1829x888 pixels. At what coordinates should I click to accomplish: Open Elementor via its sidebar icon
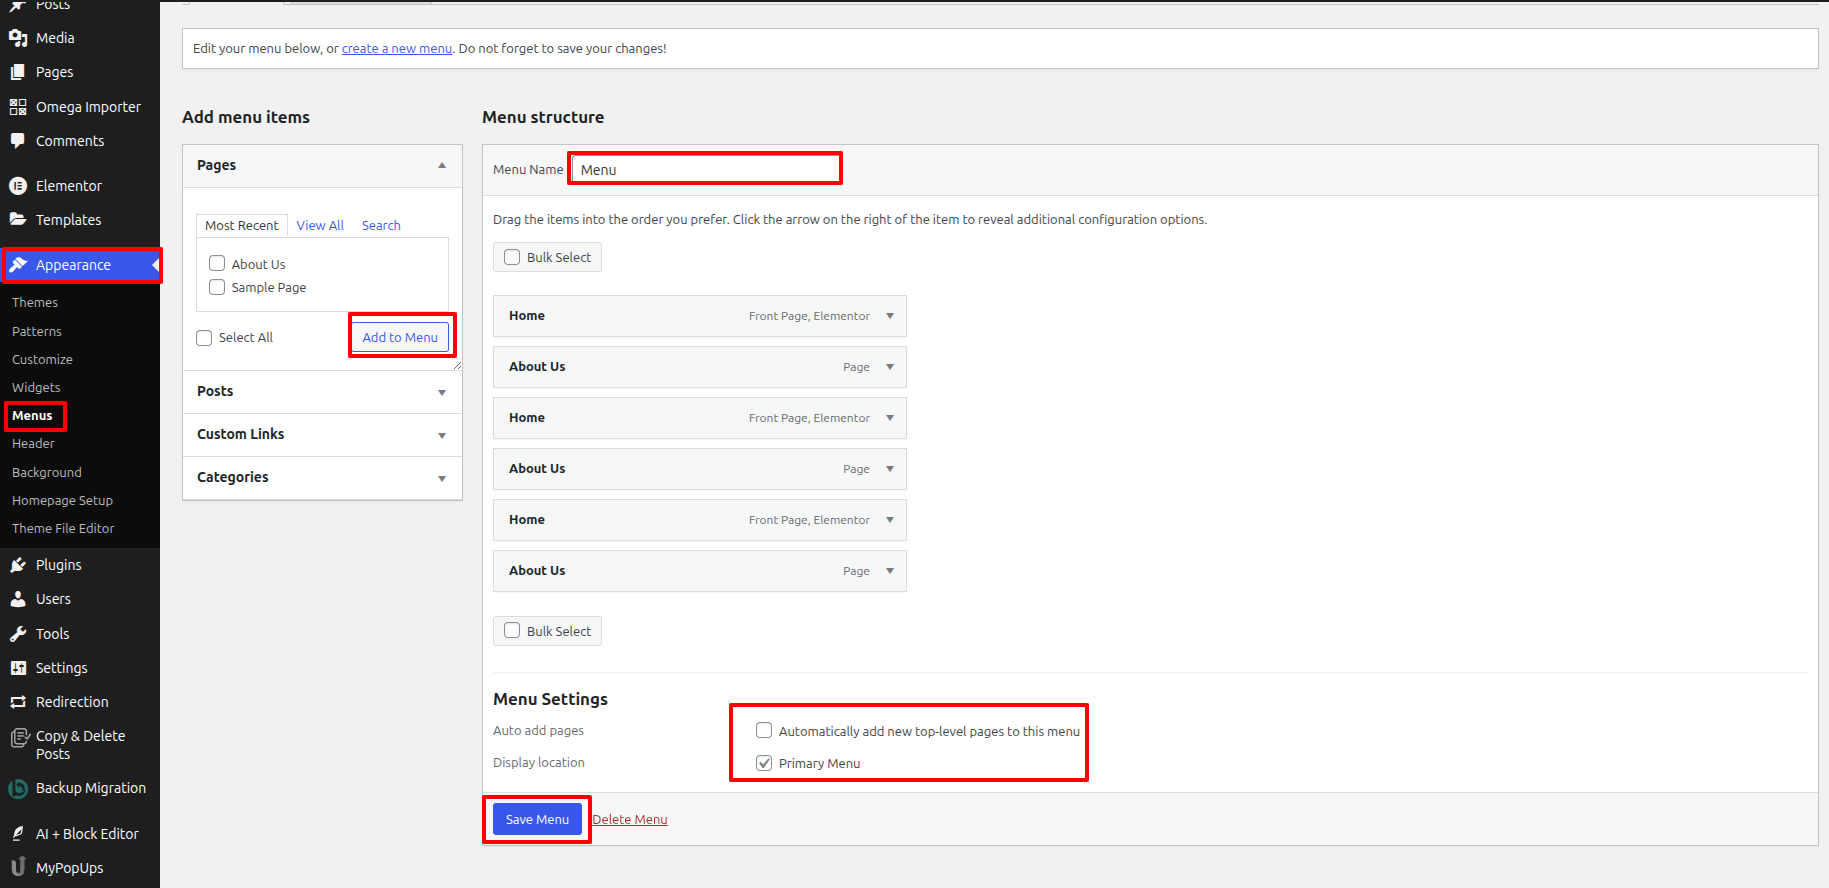(x=18, y=186)
